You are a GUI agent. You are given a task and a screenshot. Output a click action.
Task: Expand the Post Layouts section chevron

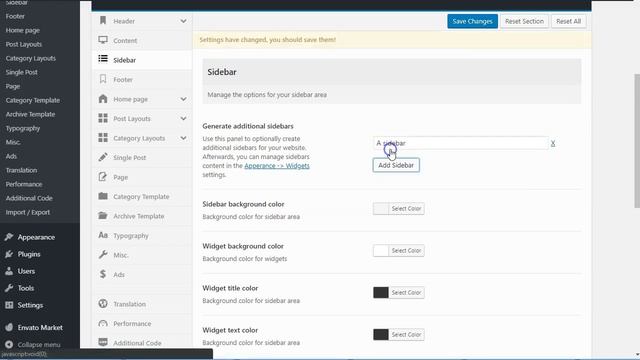click(183, 118)
